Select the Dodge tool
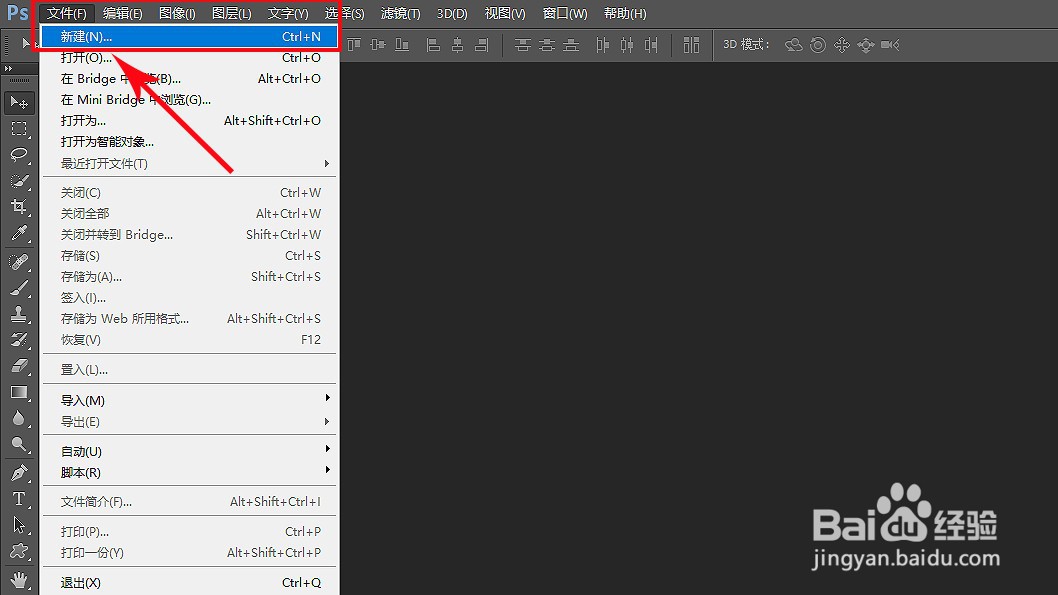Image resolution: width=1058 pixels, height=595 pixels. point(19,444)
